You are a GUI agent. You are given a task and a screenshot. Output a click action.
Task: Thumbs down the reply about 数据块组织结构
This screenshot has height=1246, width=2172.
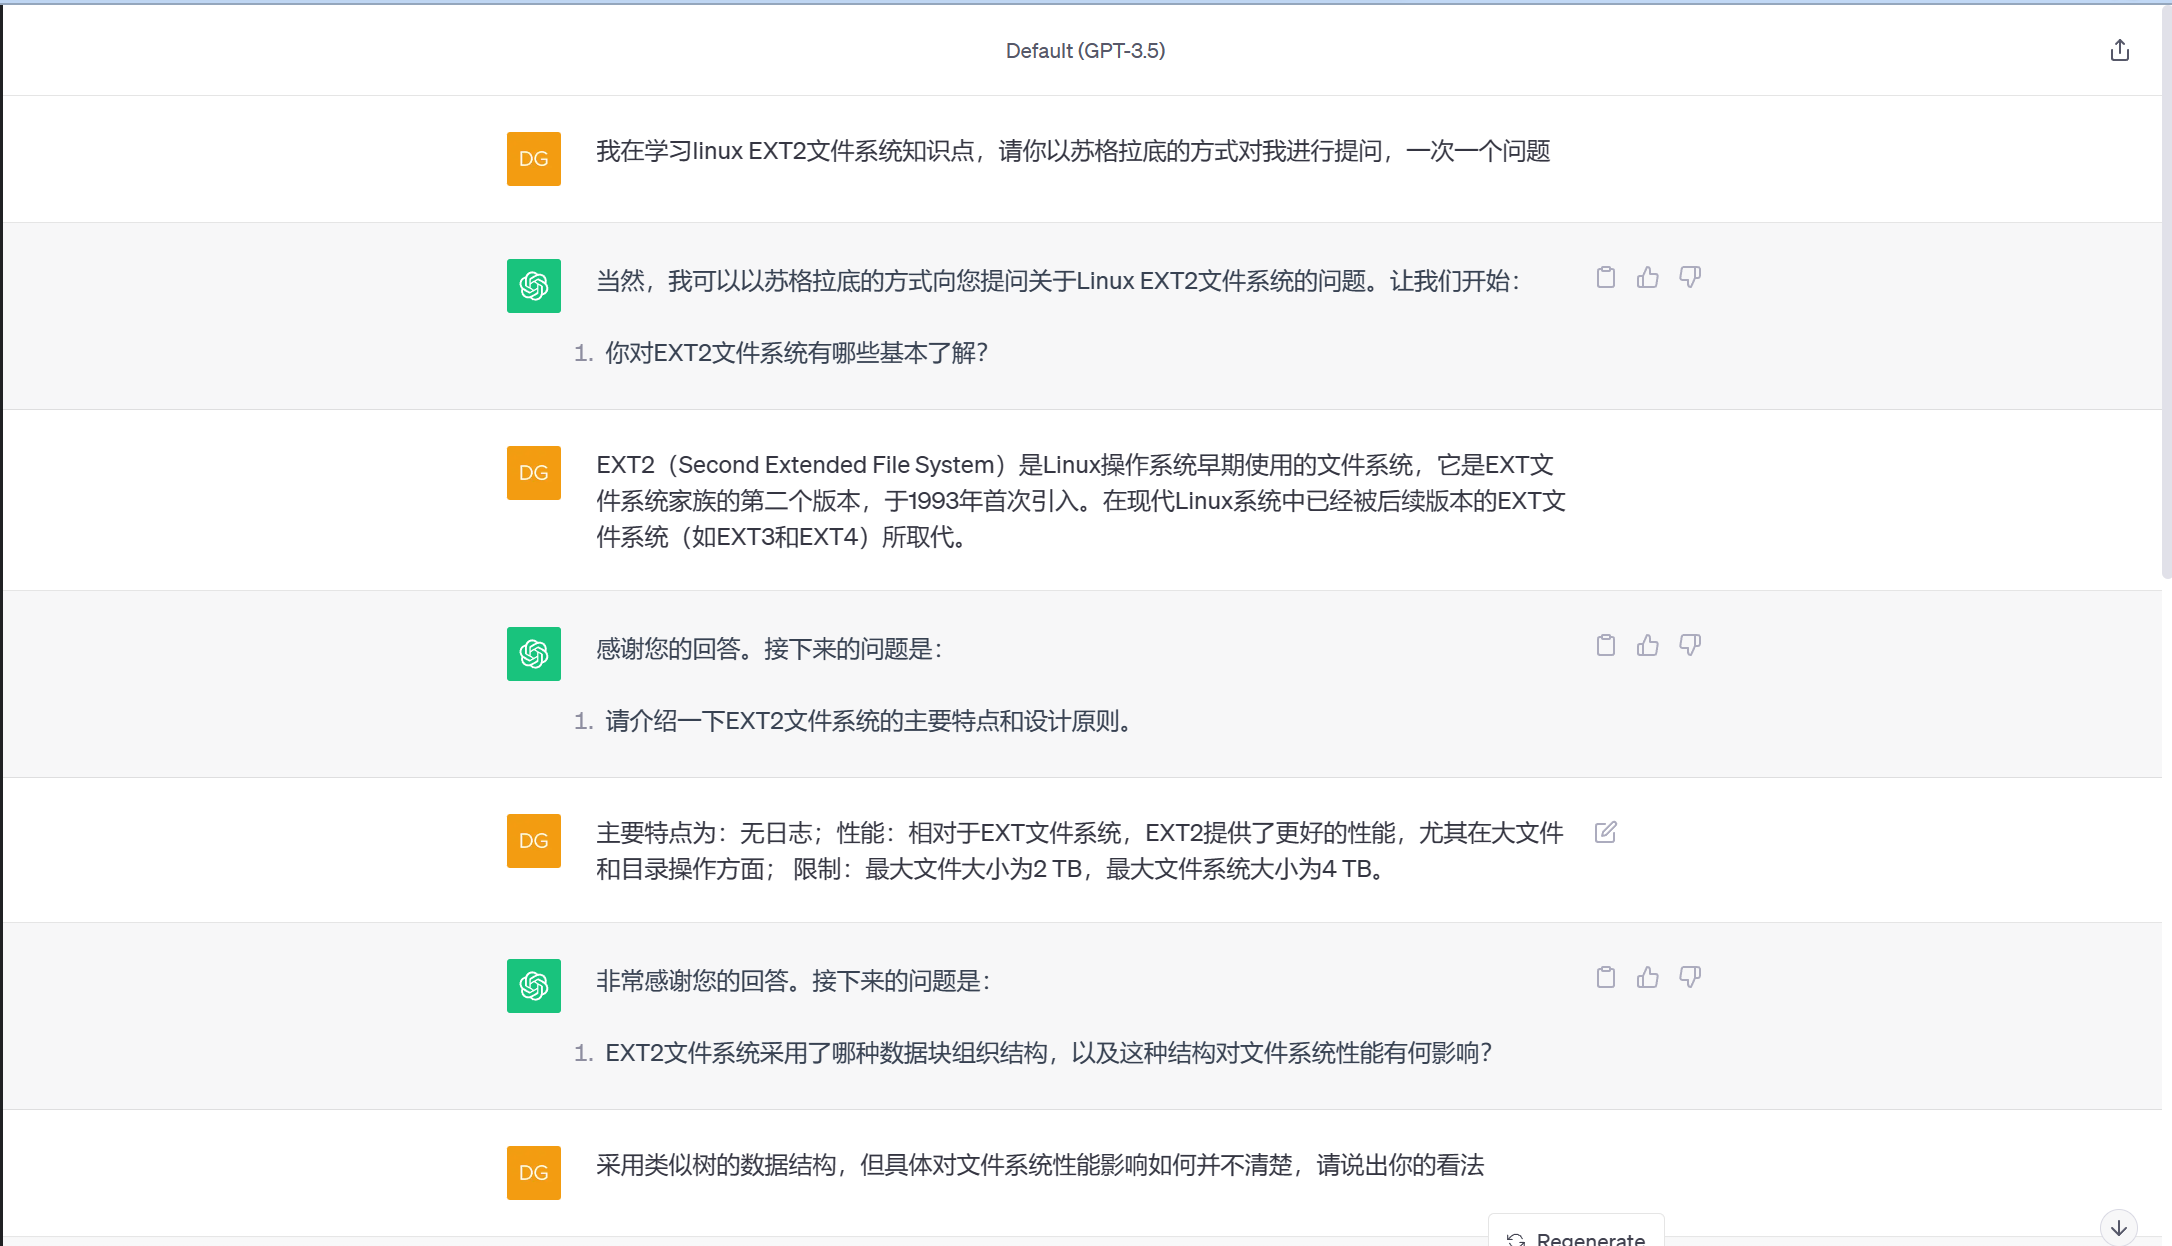(x=1690, y=977)
